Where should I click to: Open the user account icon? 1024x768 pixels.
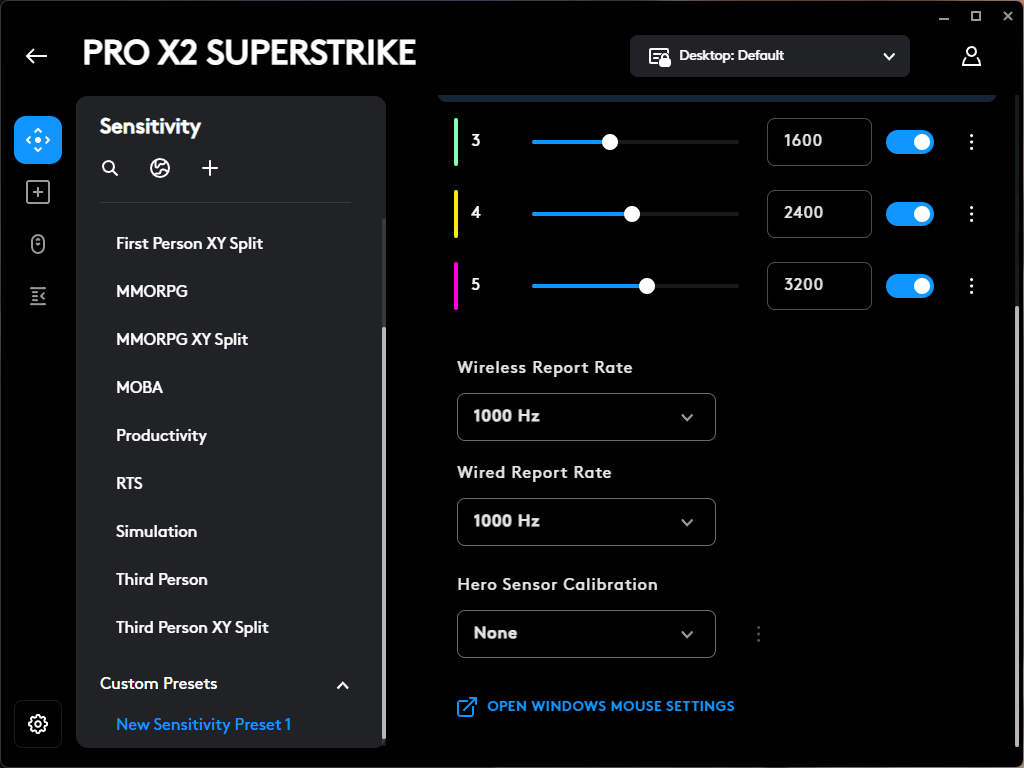coord(971,56)
